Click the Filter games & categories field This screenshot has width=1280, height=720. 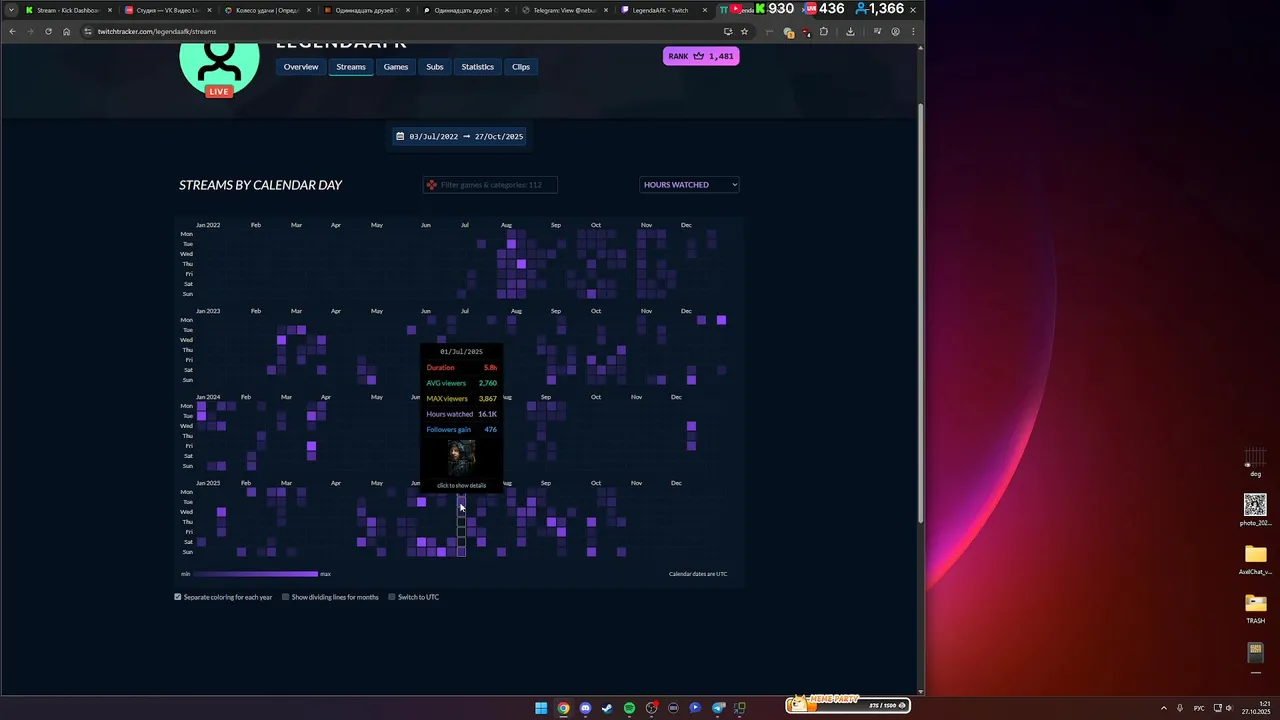coord(490,184)
